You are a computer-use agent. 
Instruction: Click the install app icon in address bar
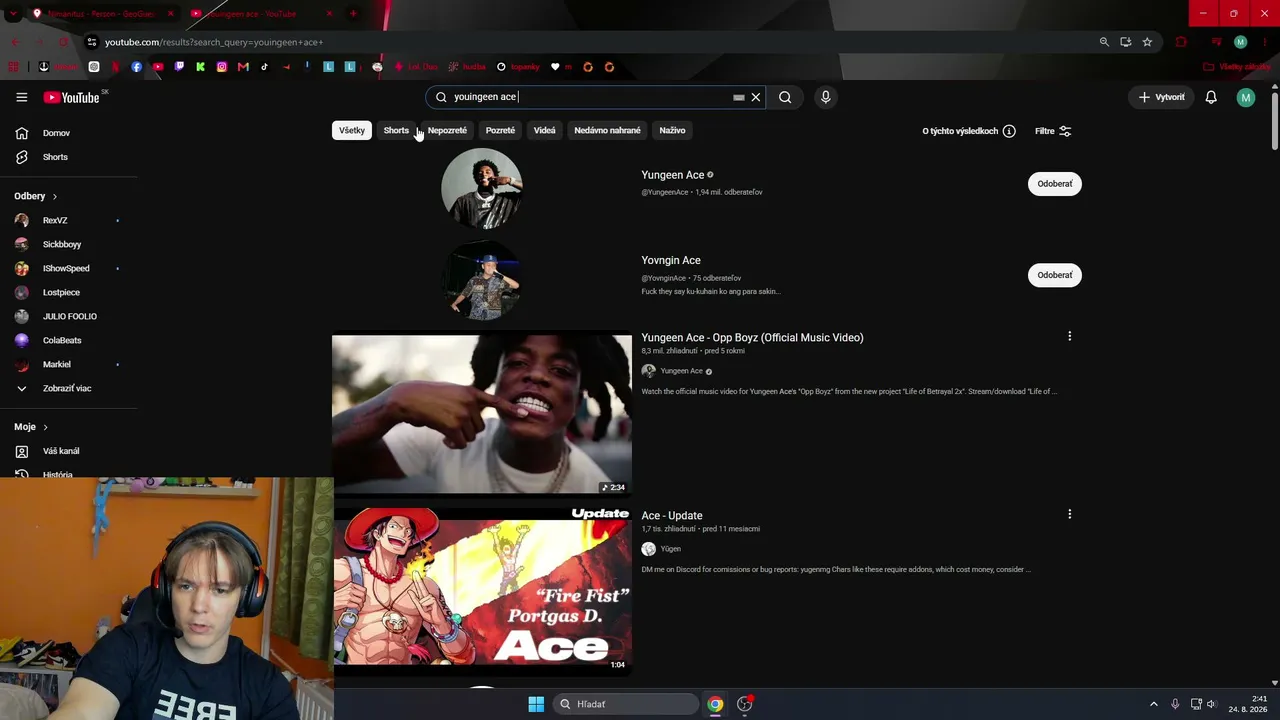pos(1125,42)
